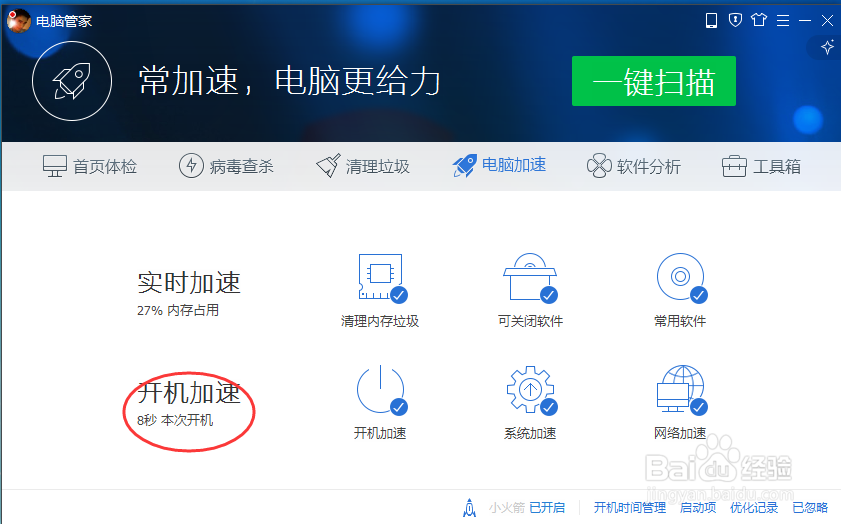Click the shield icon in title bar

(x=735, y=20)
